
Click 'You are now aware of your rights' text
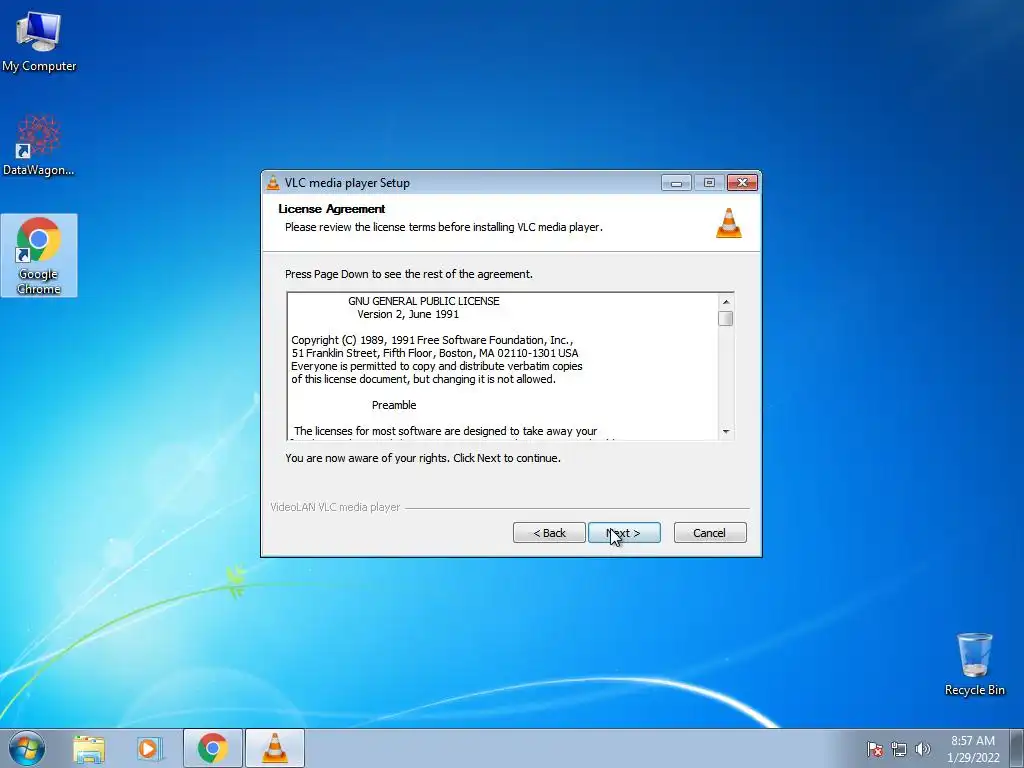click(x=423, y=458)
